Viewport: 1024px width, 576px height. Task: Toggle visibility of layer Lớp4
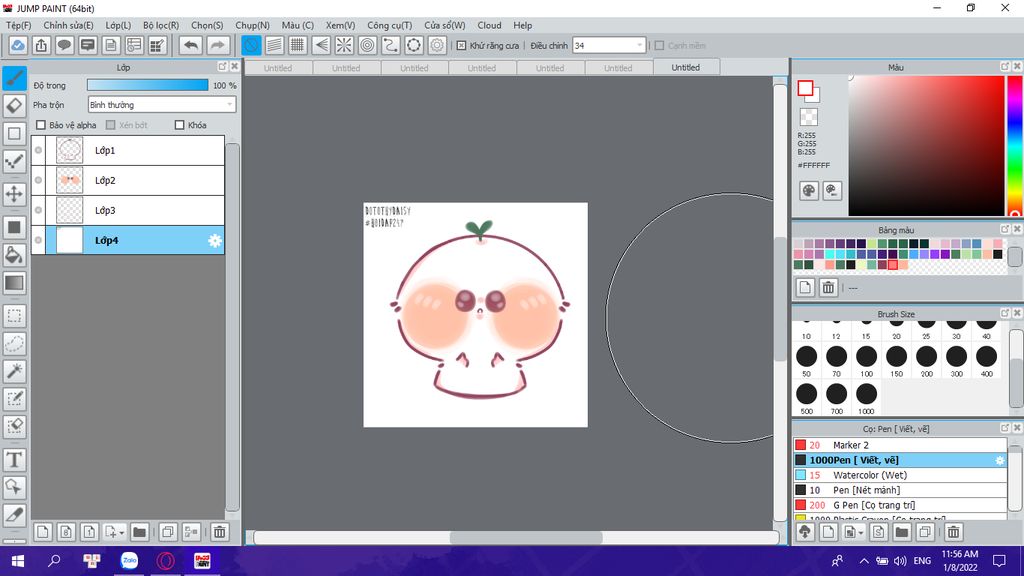tap(39, 240)
